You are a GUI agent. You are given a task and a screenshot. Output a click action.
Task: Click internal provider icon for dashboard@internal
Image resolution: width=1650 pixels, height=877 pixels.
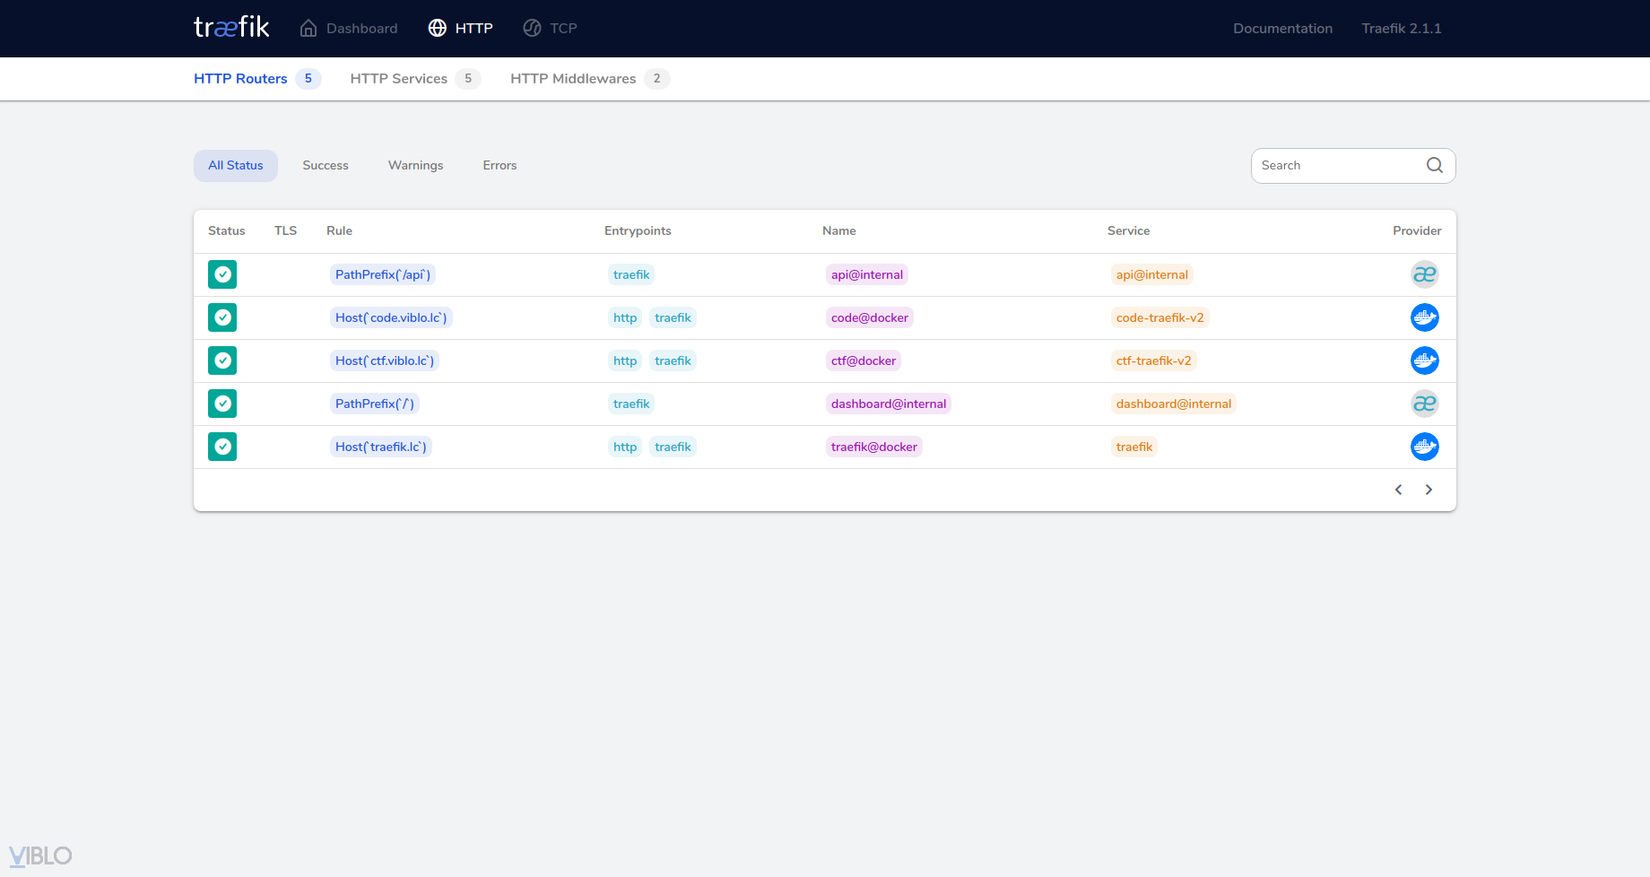[1424, 404]
